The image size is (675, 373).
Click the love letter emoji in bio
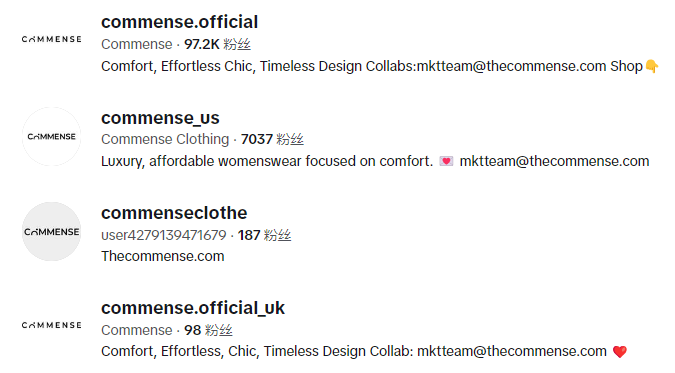[x=446, y=161]
